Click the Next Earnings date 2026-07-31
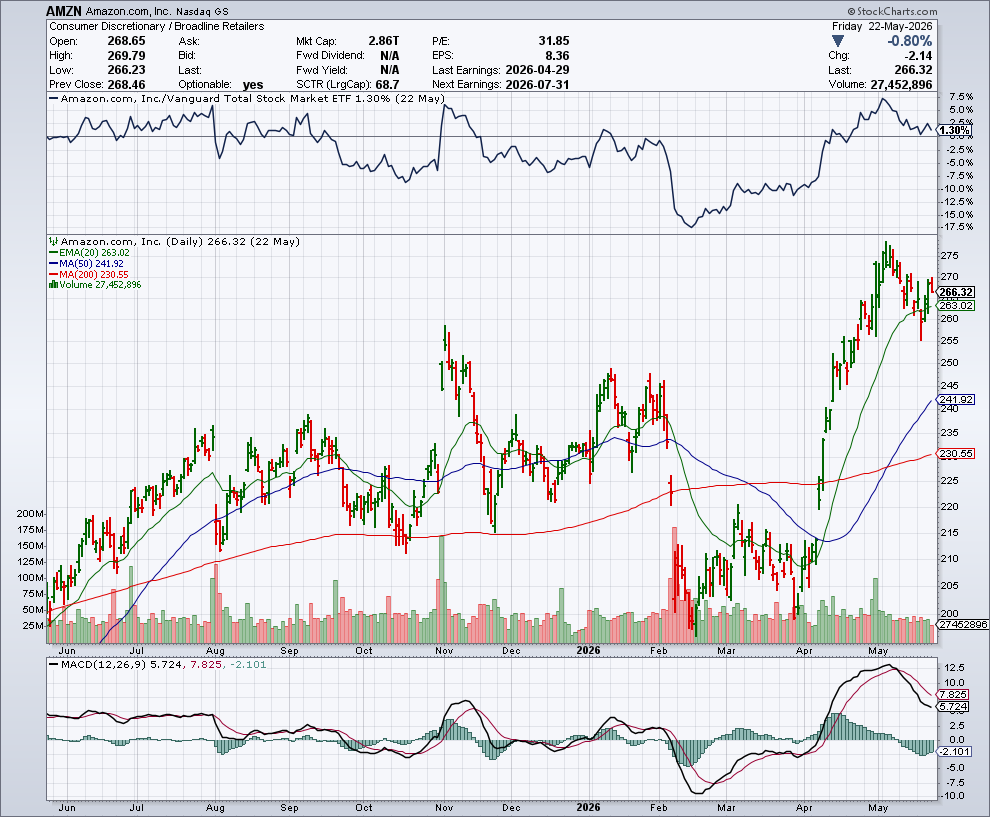Viewport: 990px width, 817px height. [537, 85]
